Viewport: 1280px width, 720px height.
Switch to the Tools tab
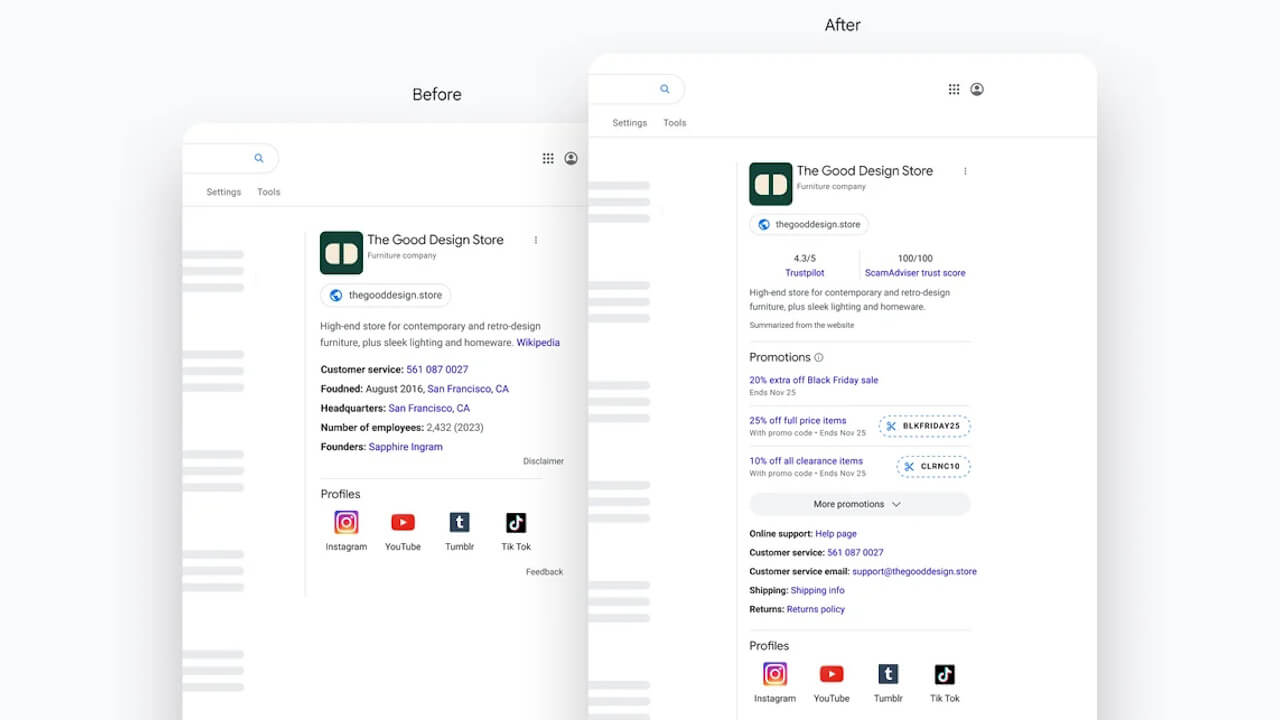pyautogui.click(x=675, y=122)
